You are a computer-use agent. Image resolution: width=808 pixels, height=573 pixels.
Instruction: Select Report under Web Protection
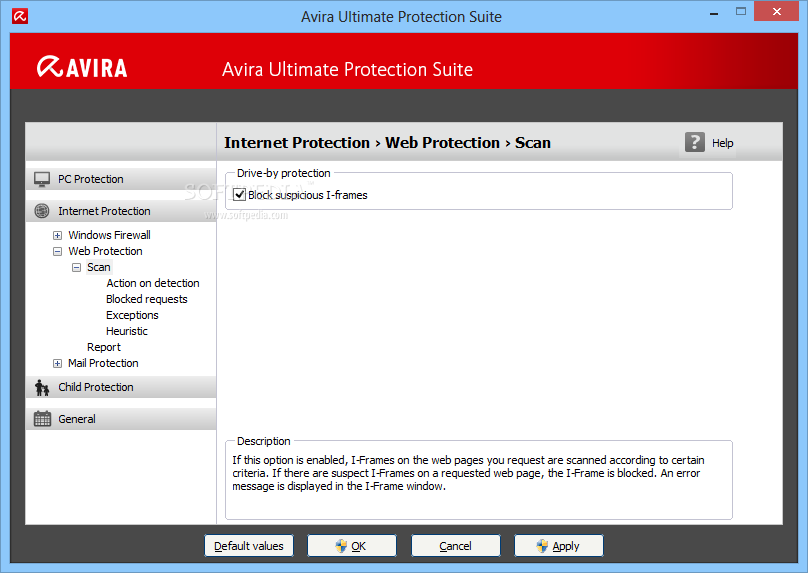coord(104,347)
